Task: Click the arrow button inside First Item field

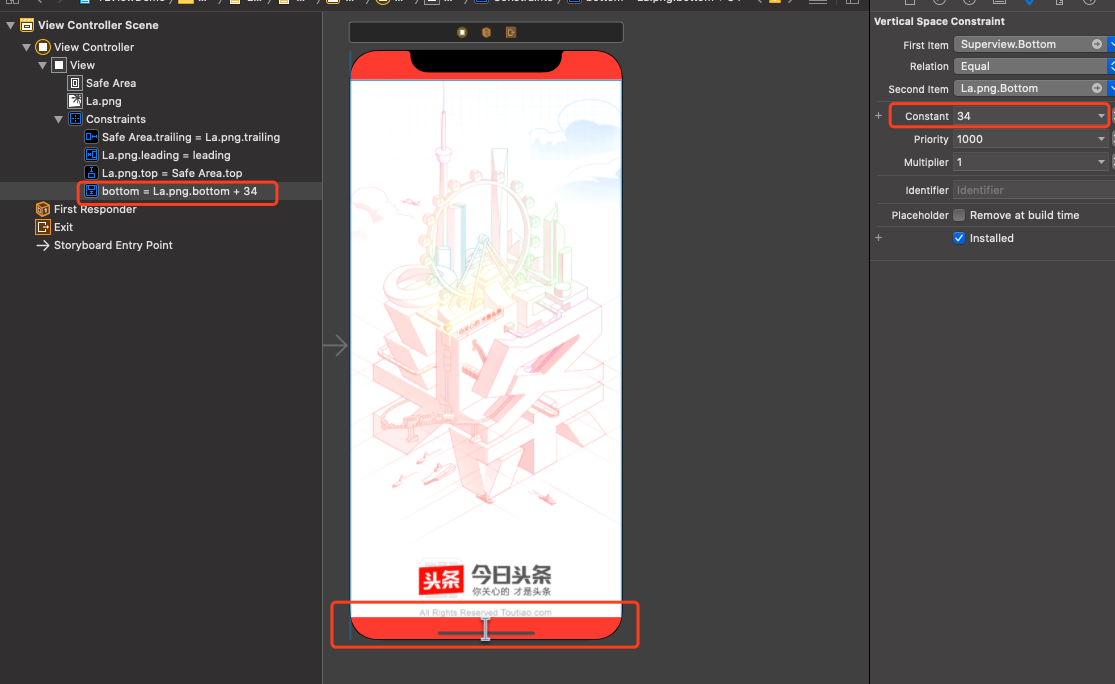Action: 1097,44
